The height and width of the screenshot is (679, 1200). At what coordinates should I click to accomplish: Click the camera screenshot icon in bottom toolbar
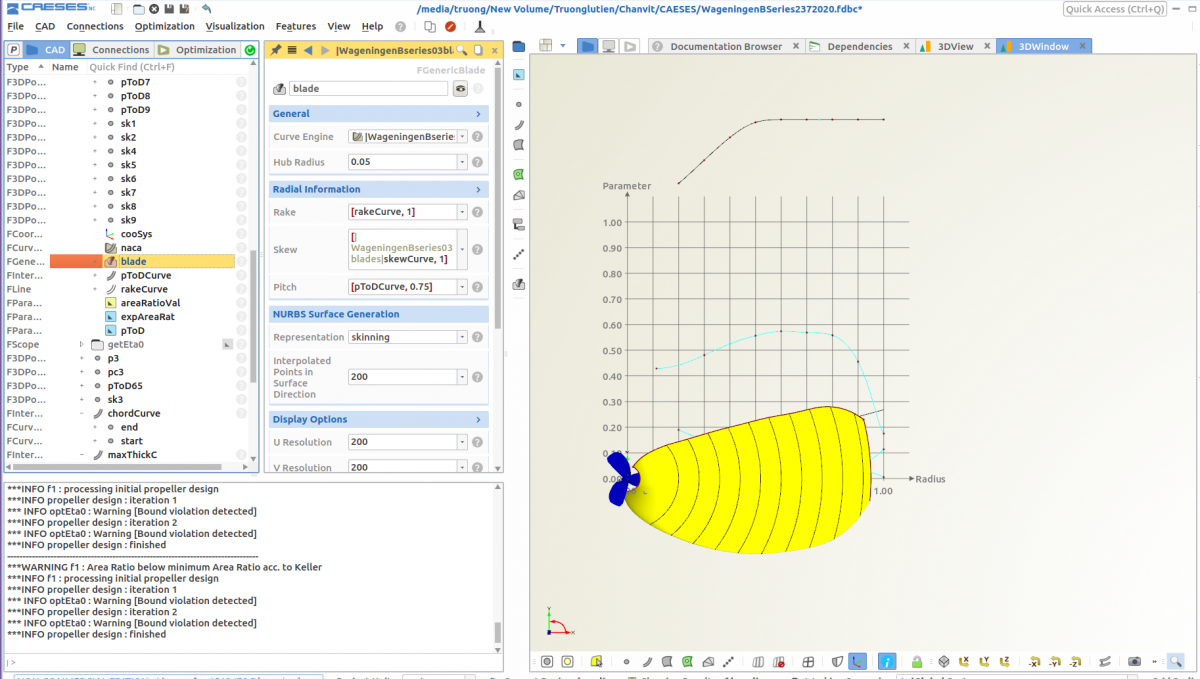point(1134,661)
